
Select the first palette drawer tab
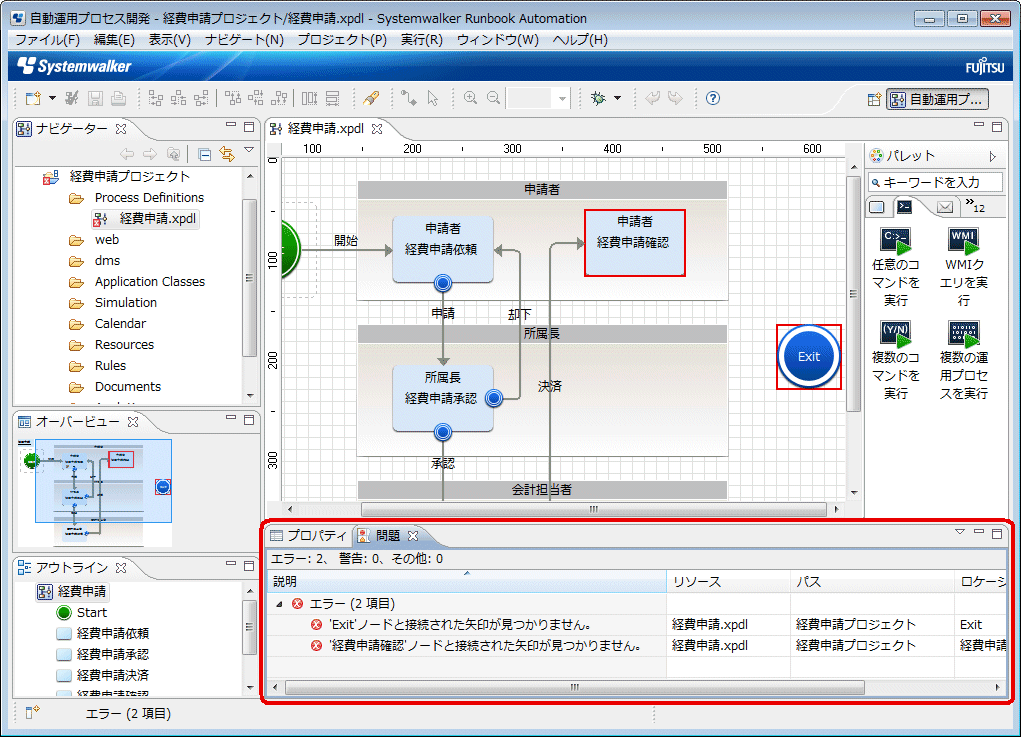(x=877, y=207)
